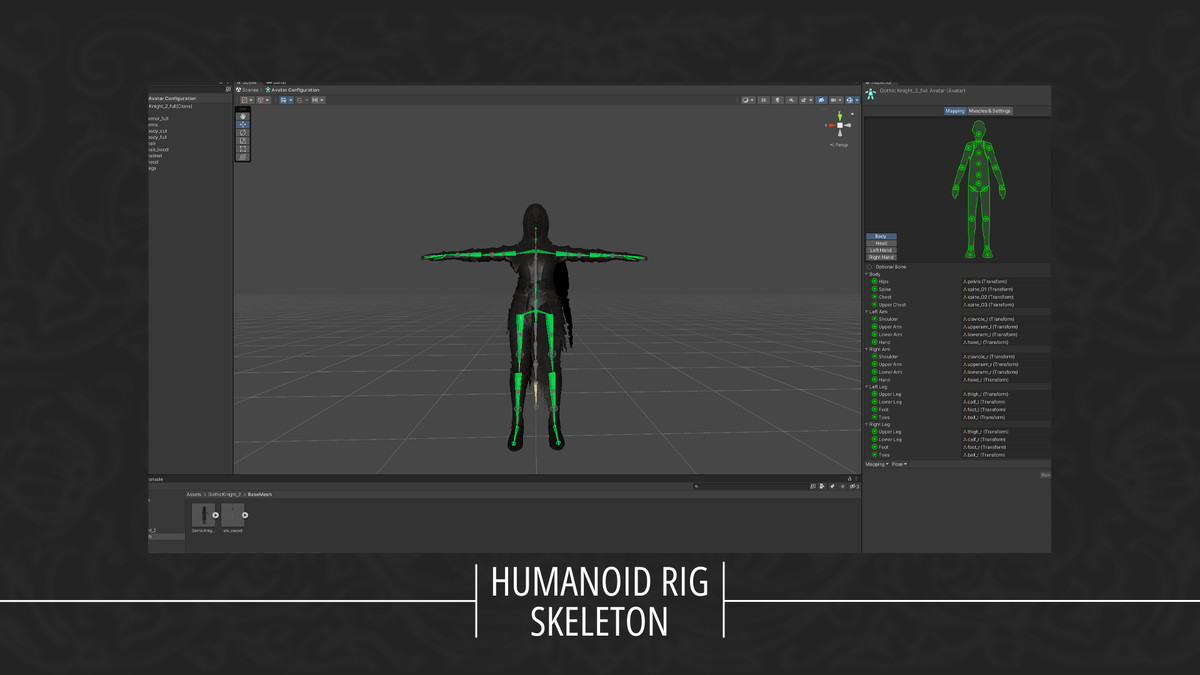This screenshot has width=1200, height=675.
Task: Click the Right Leg Foot bone indicator
Action: [x=874, y=447]
